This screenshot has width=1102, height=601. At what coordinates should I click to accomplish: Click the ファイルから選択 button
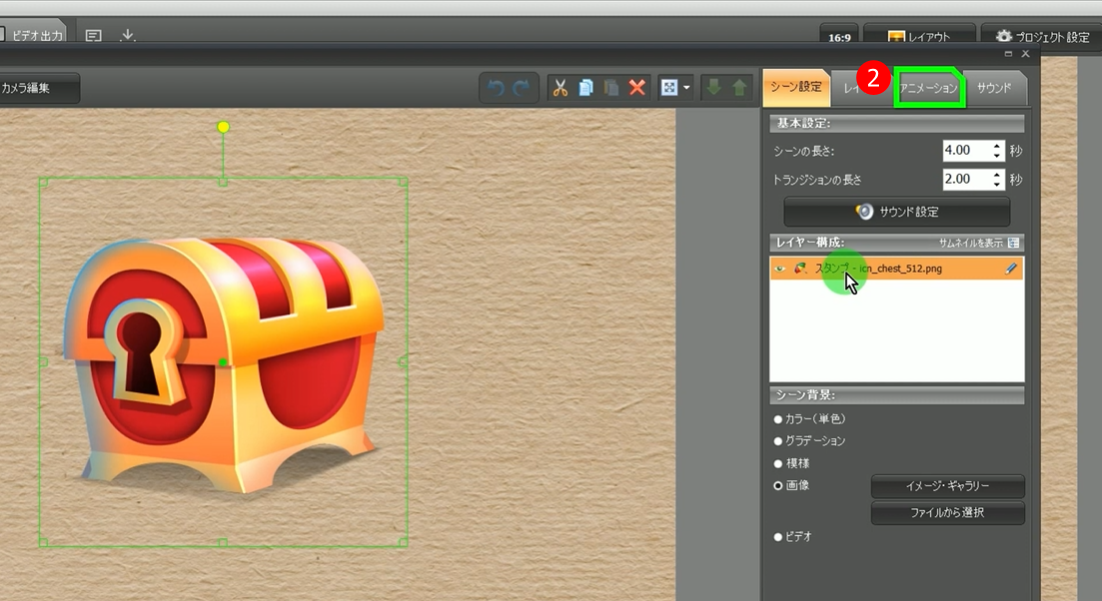coord(947,513)
